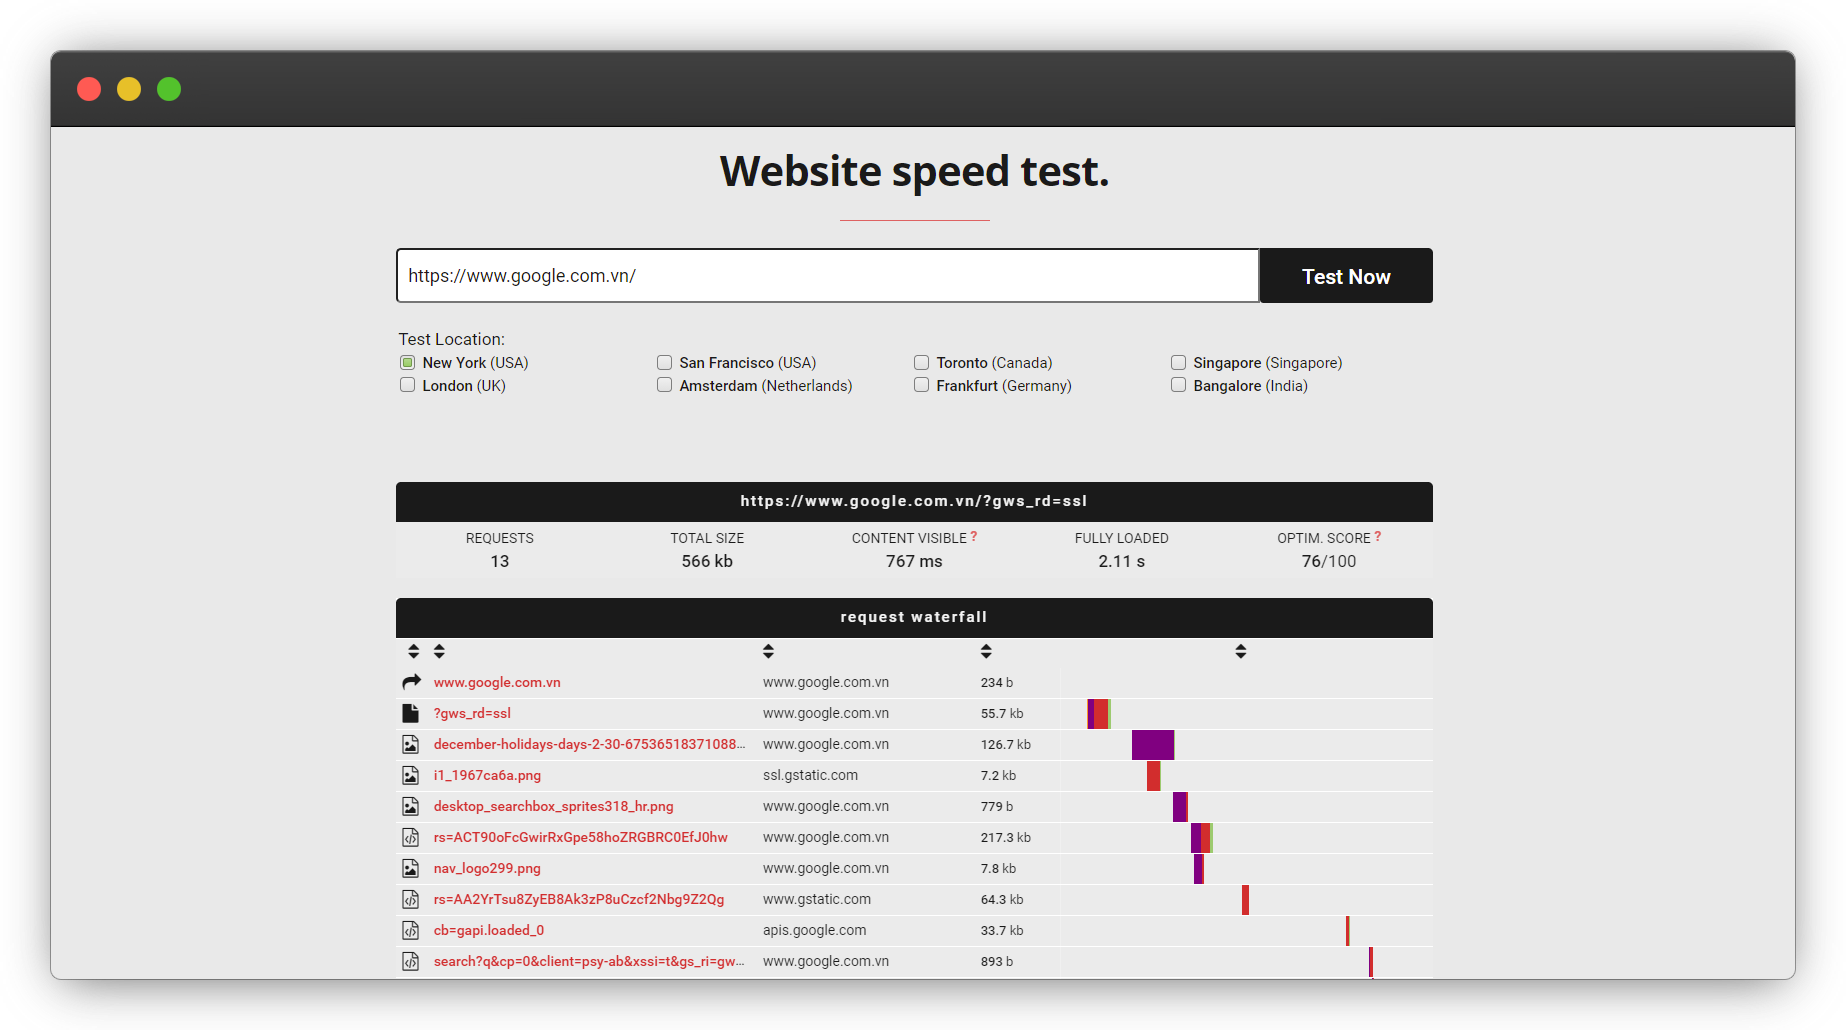1846x1030 pixels.
Task: Sort waterfall by size column
Action: pos(986,651)
